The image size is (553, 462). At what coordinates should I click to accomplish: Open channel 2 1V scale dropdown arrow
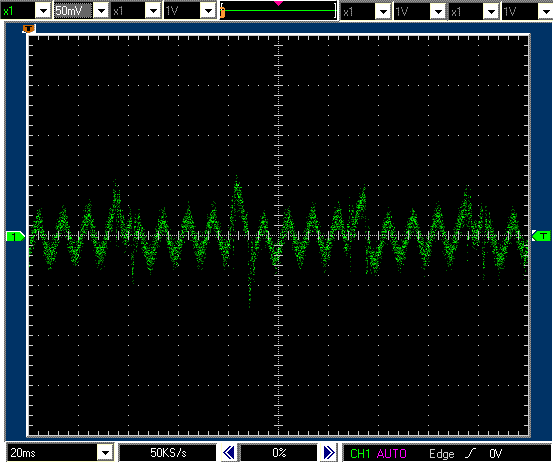point(208,11)
